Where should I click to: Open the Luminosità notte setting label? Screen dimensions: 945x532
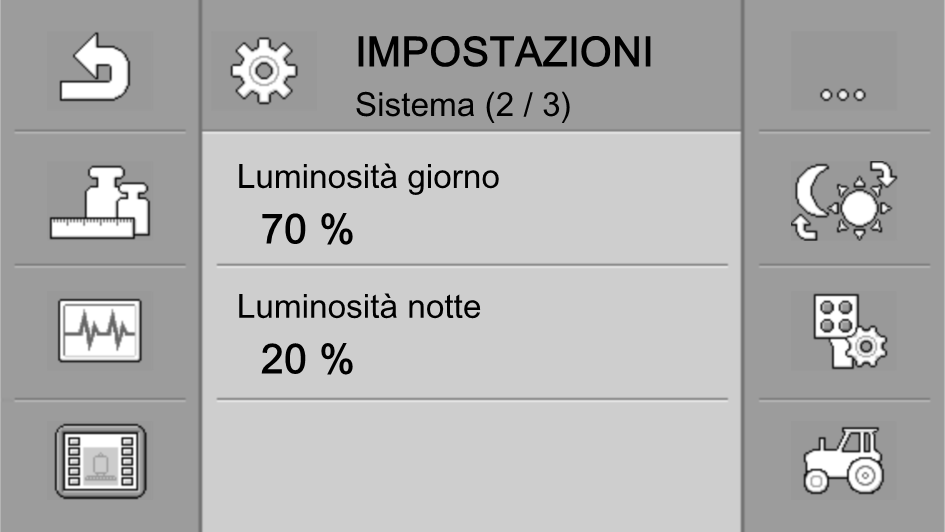[359, 307]
